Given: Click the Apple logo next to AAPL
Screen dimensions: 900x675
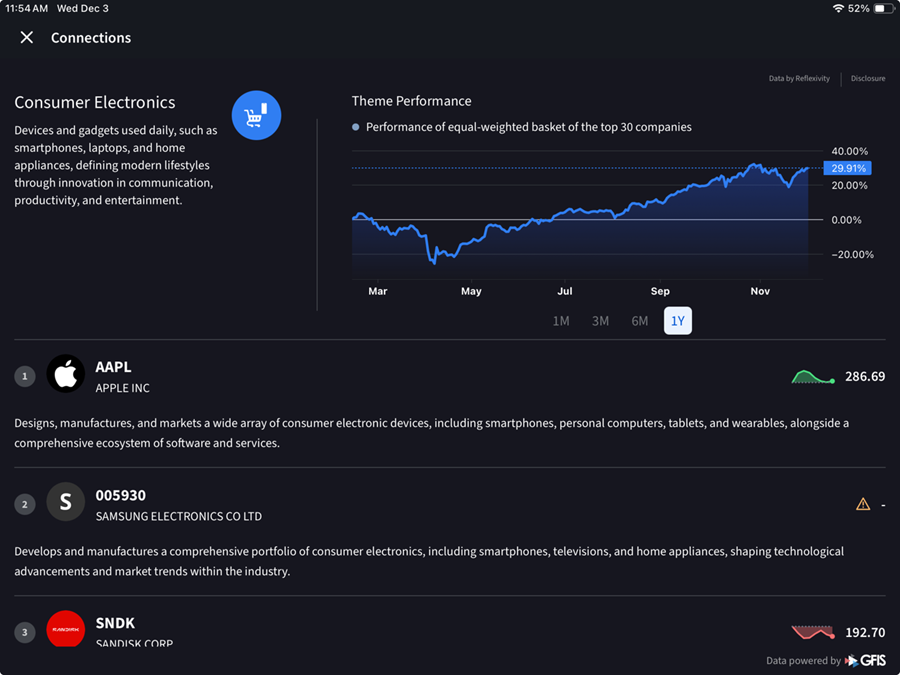Looking at the screenshot, I should tap(65, 375).
